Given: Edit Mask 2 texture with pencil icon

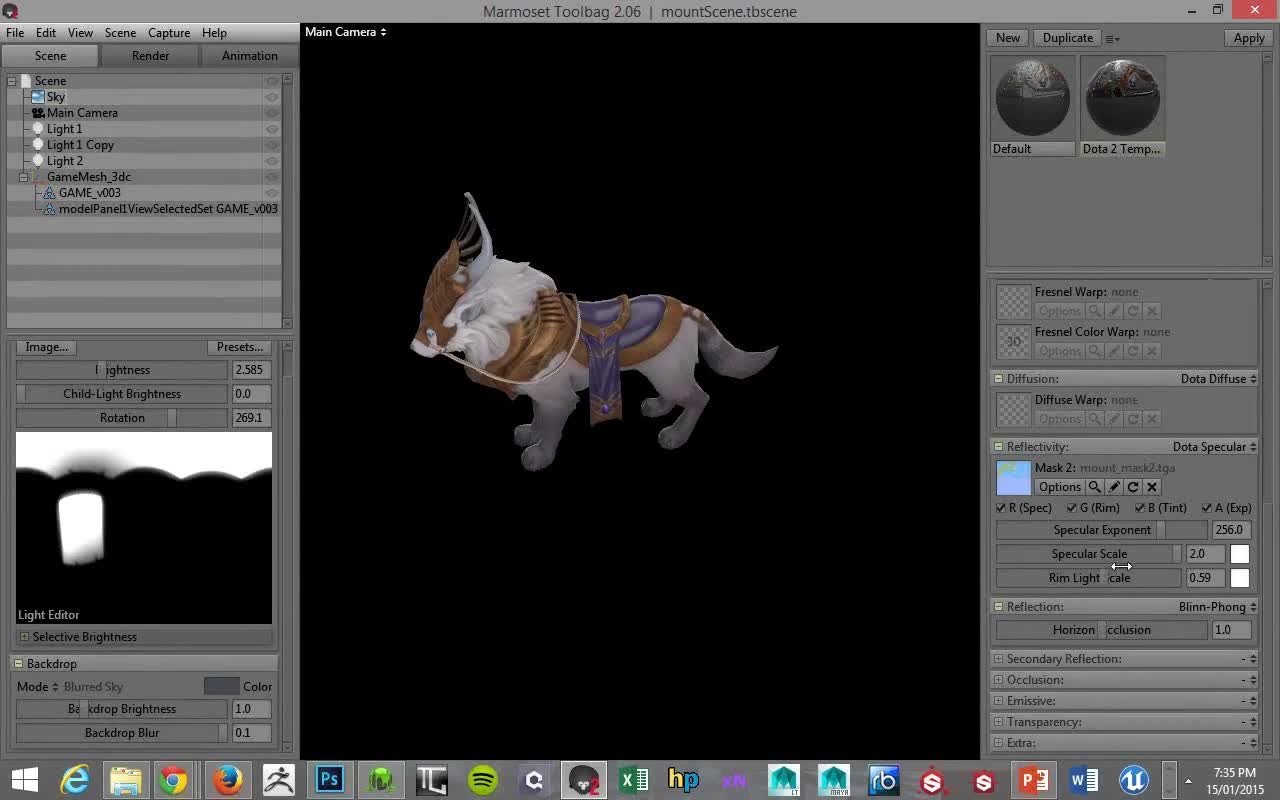Looking at the screenshot, I should coord(1114,487).
